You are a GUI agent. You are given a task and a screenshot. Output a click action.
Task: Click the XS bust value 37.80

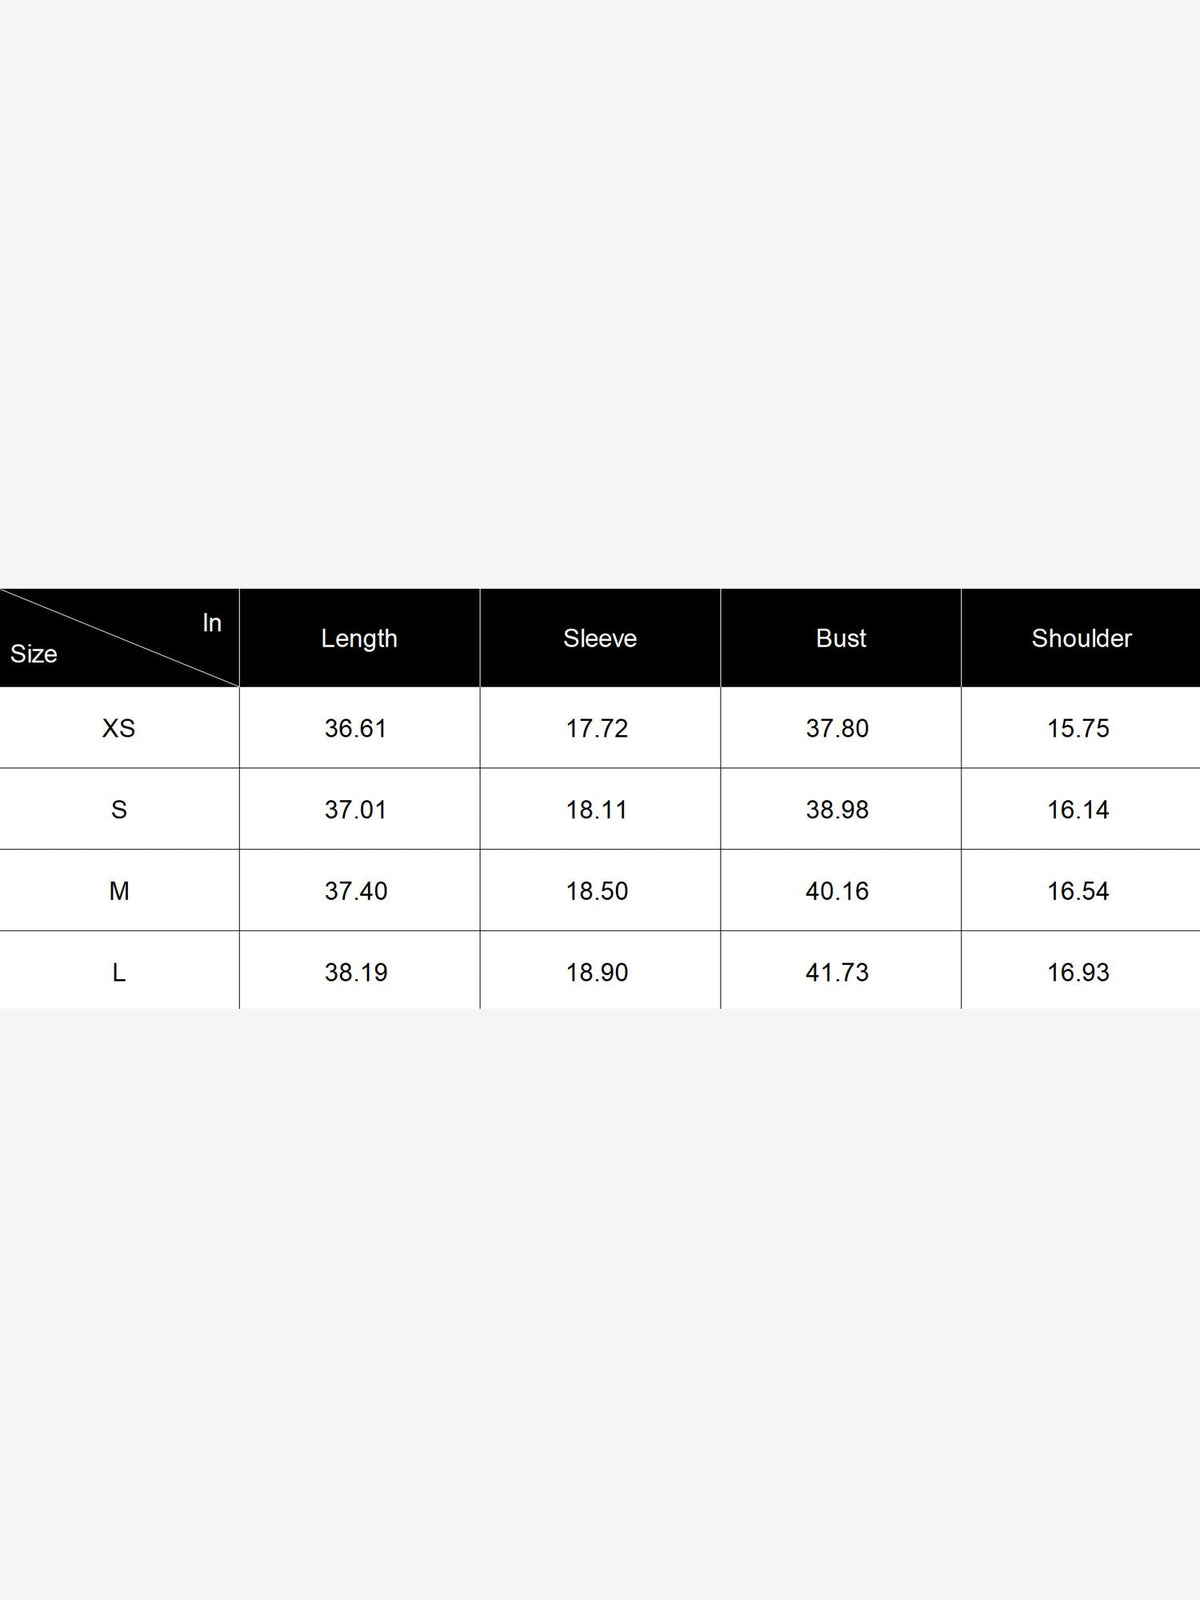[x=837, y=728]
